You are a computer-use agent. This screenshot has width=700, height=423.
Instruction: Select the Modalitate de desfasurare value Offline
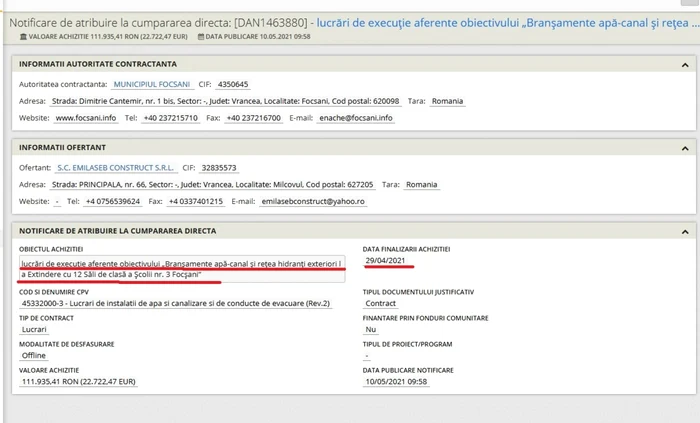34,355
